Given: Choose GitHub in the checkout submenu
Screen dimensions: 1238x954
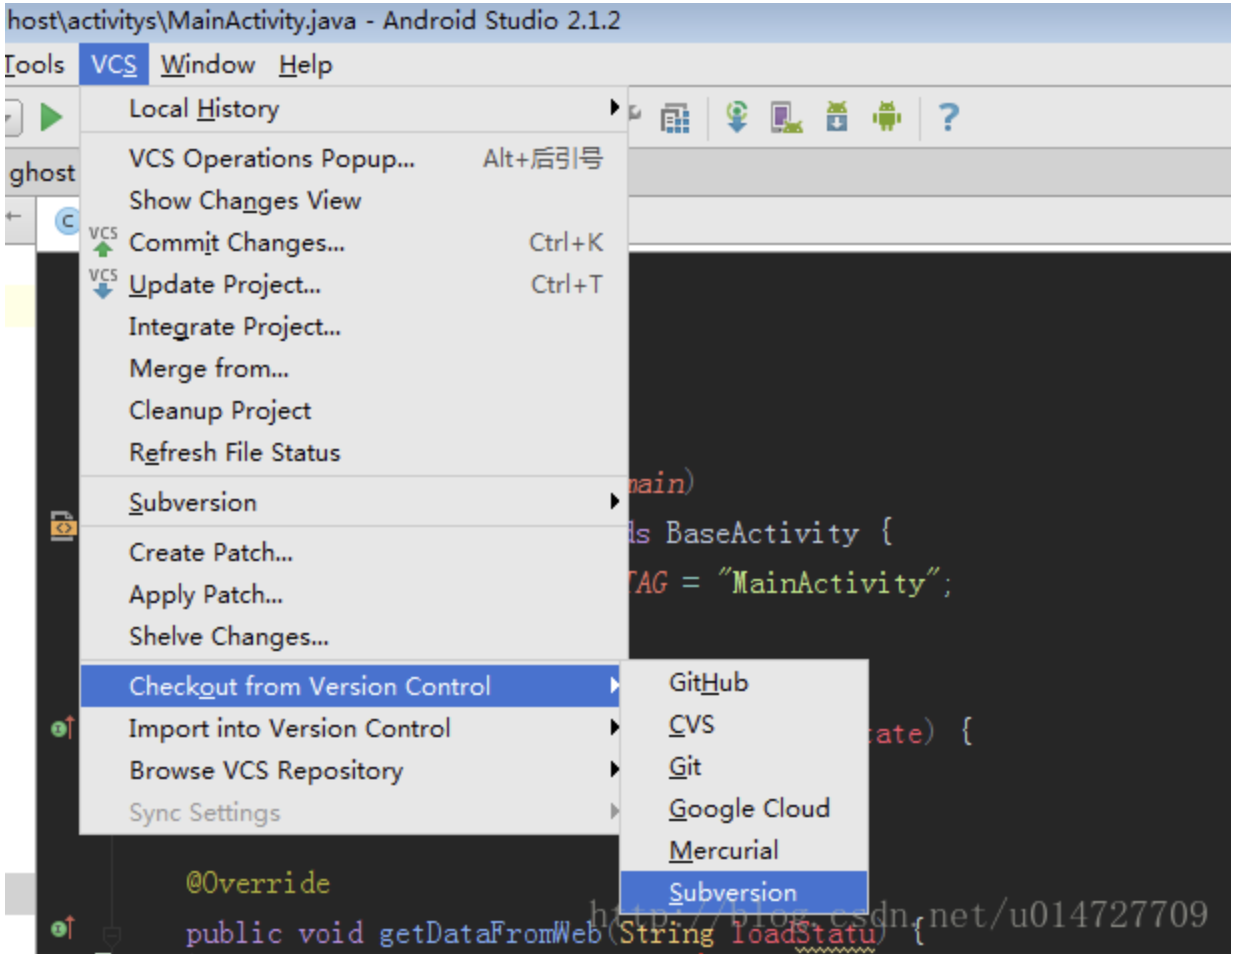Looking at the screenshot, I should coord(744,682).
